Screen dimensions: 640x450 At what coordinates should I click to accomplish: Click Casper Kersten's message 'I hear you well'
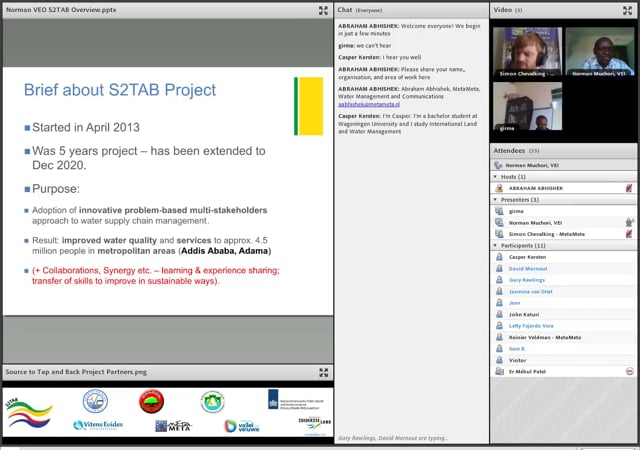point(380,58)
